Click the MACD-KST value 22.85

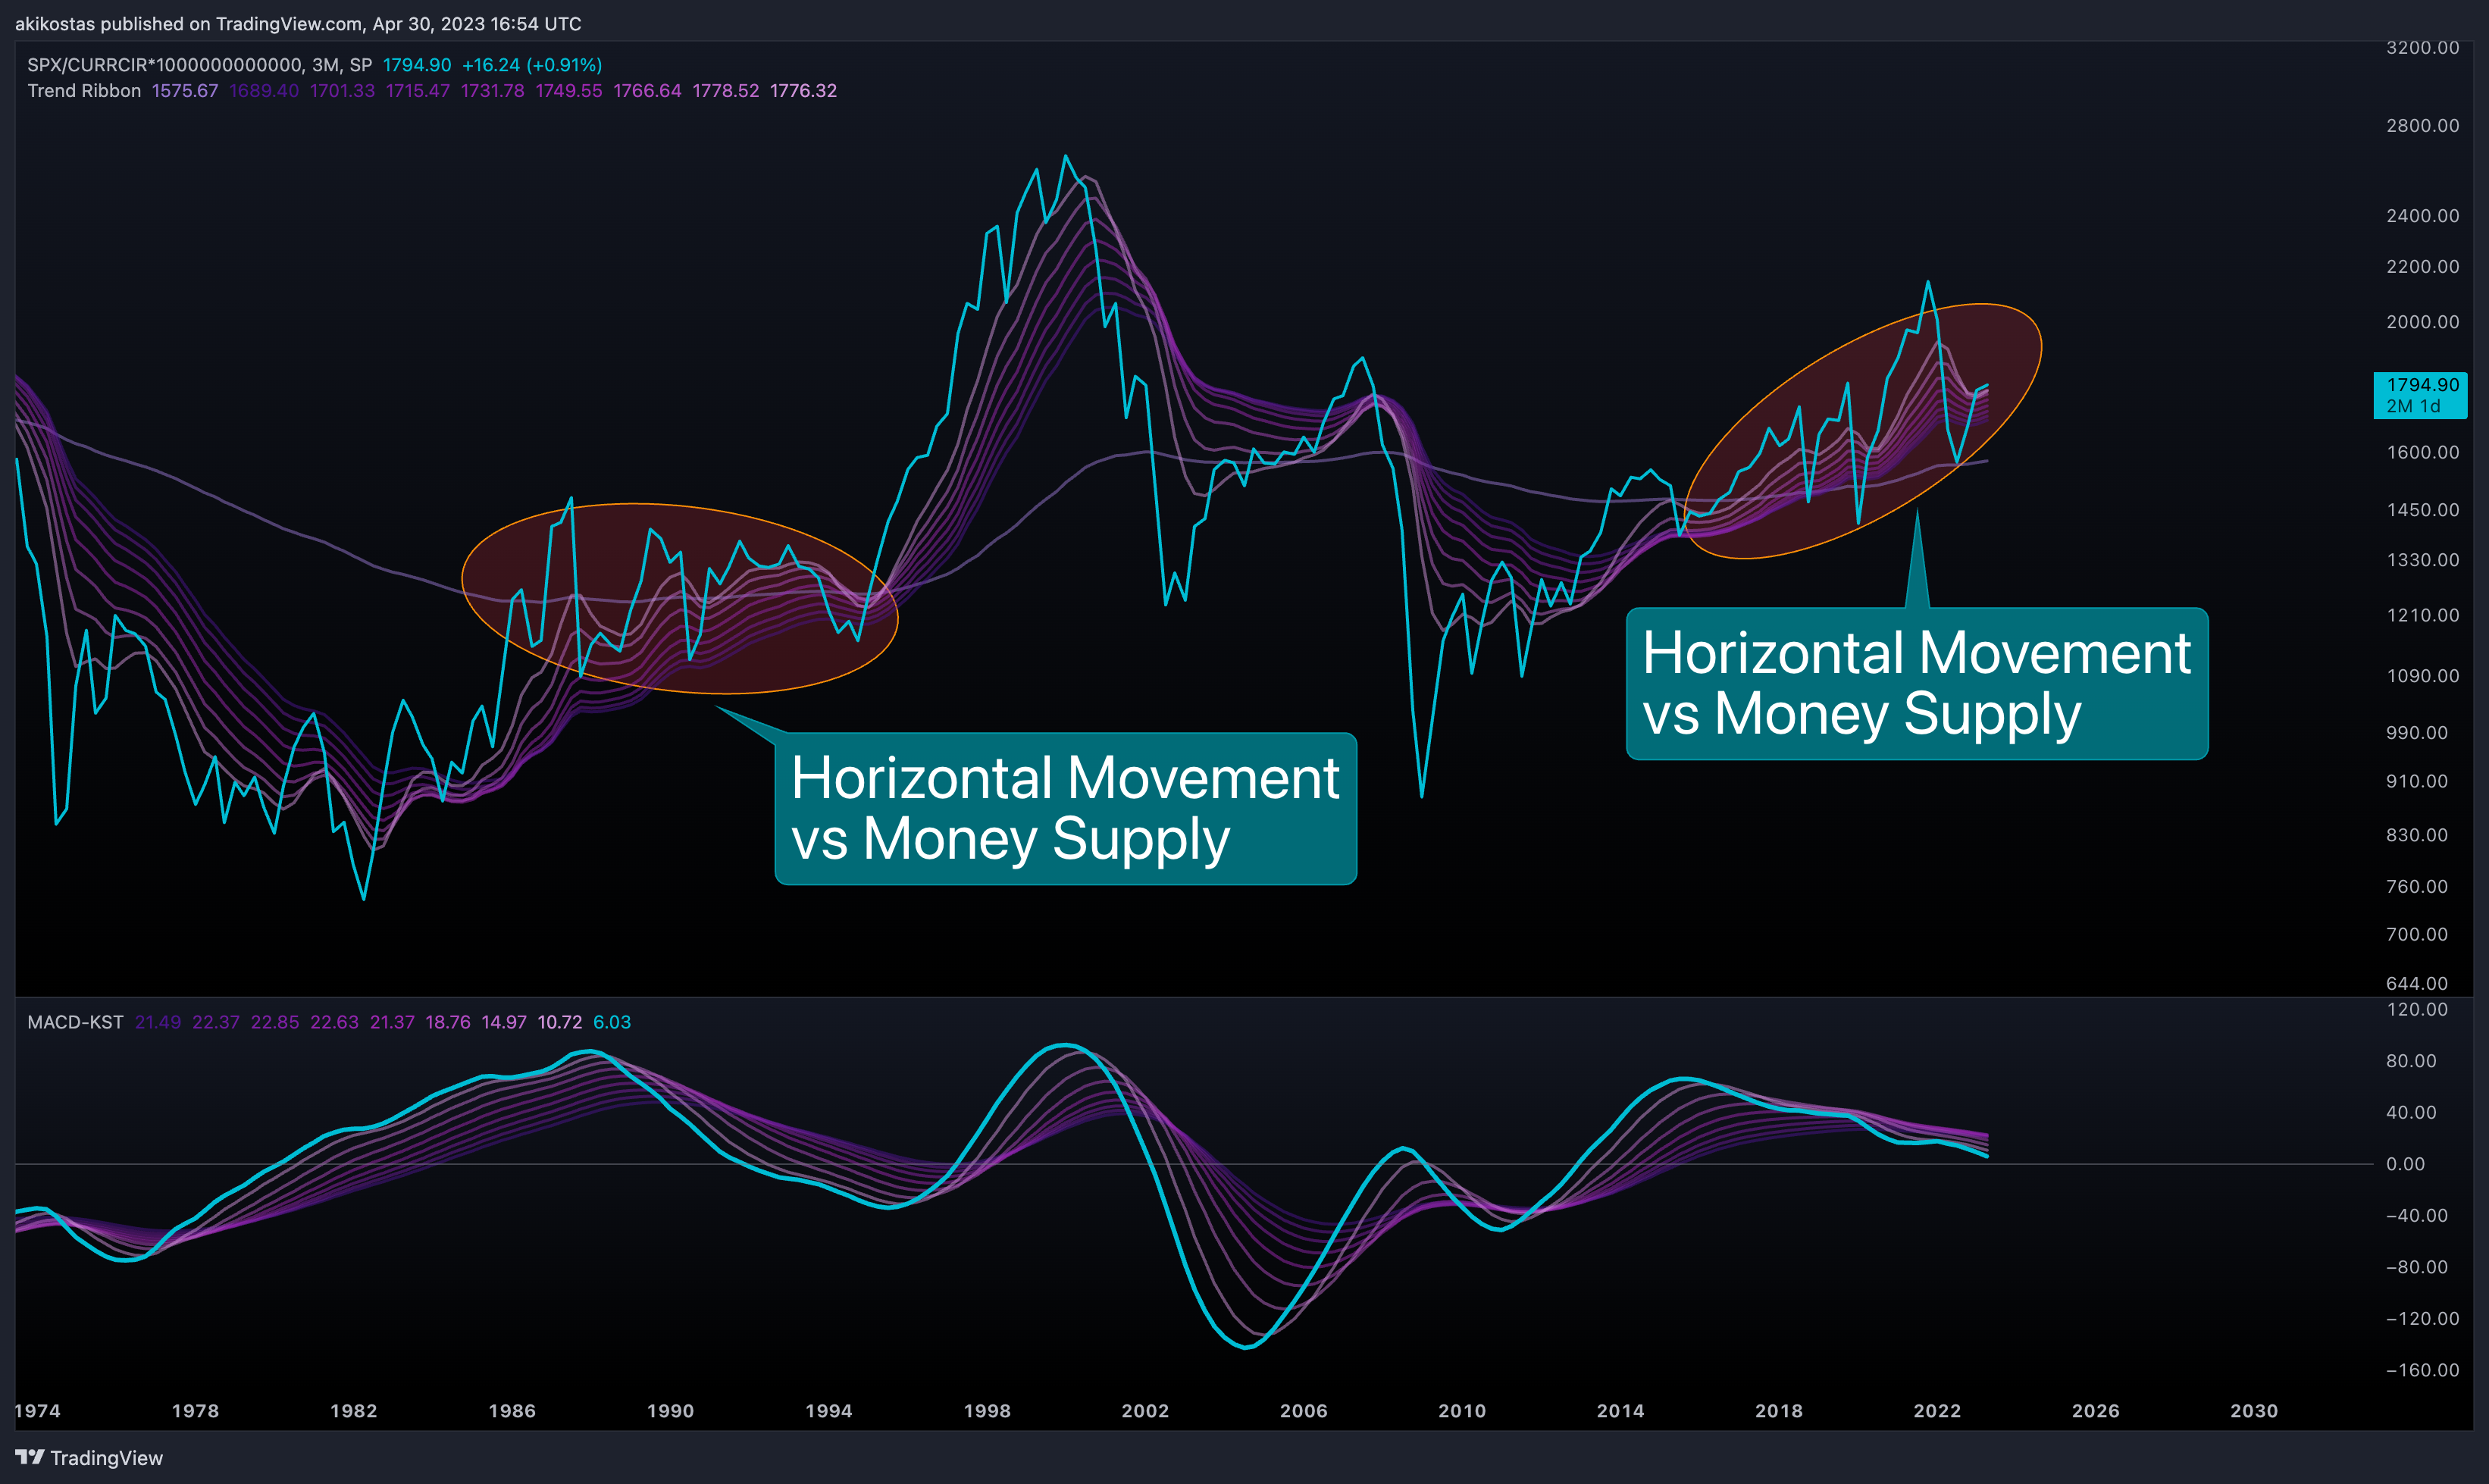click(x=275, y=1022)
